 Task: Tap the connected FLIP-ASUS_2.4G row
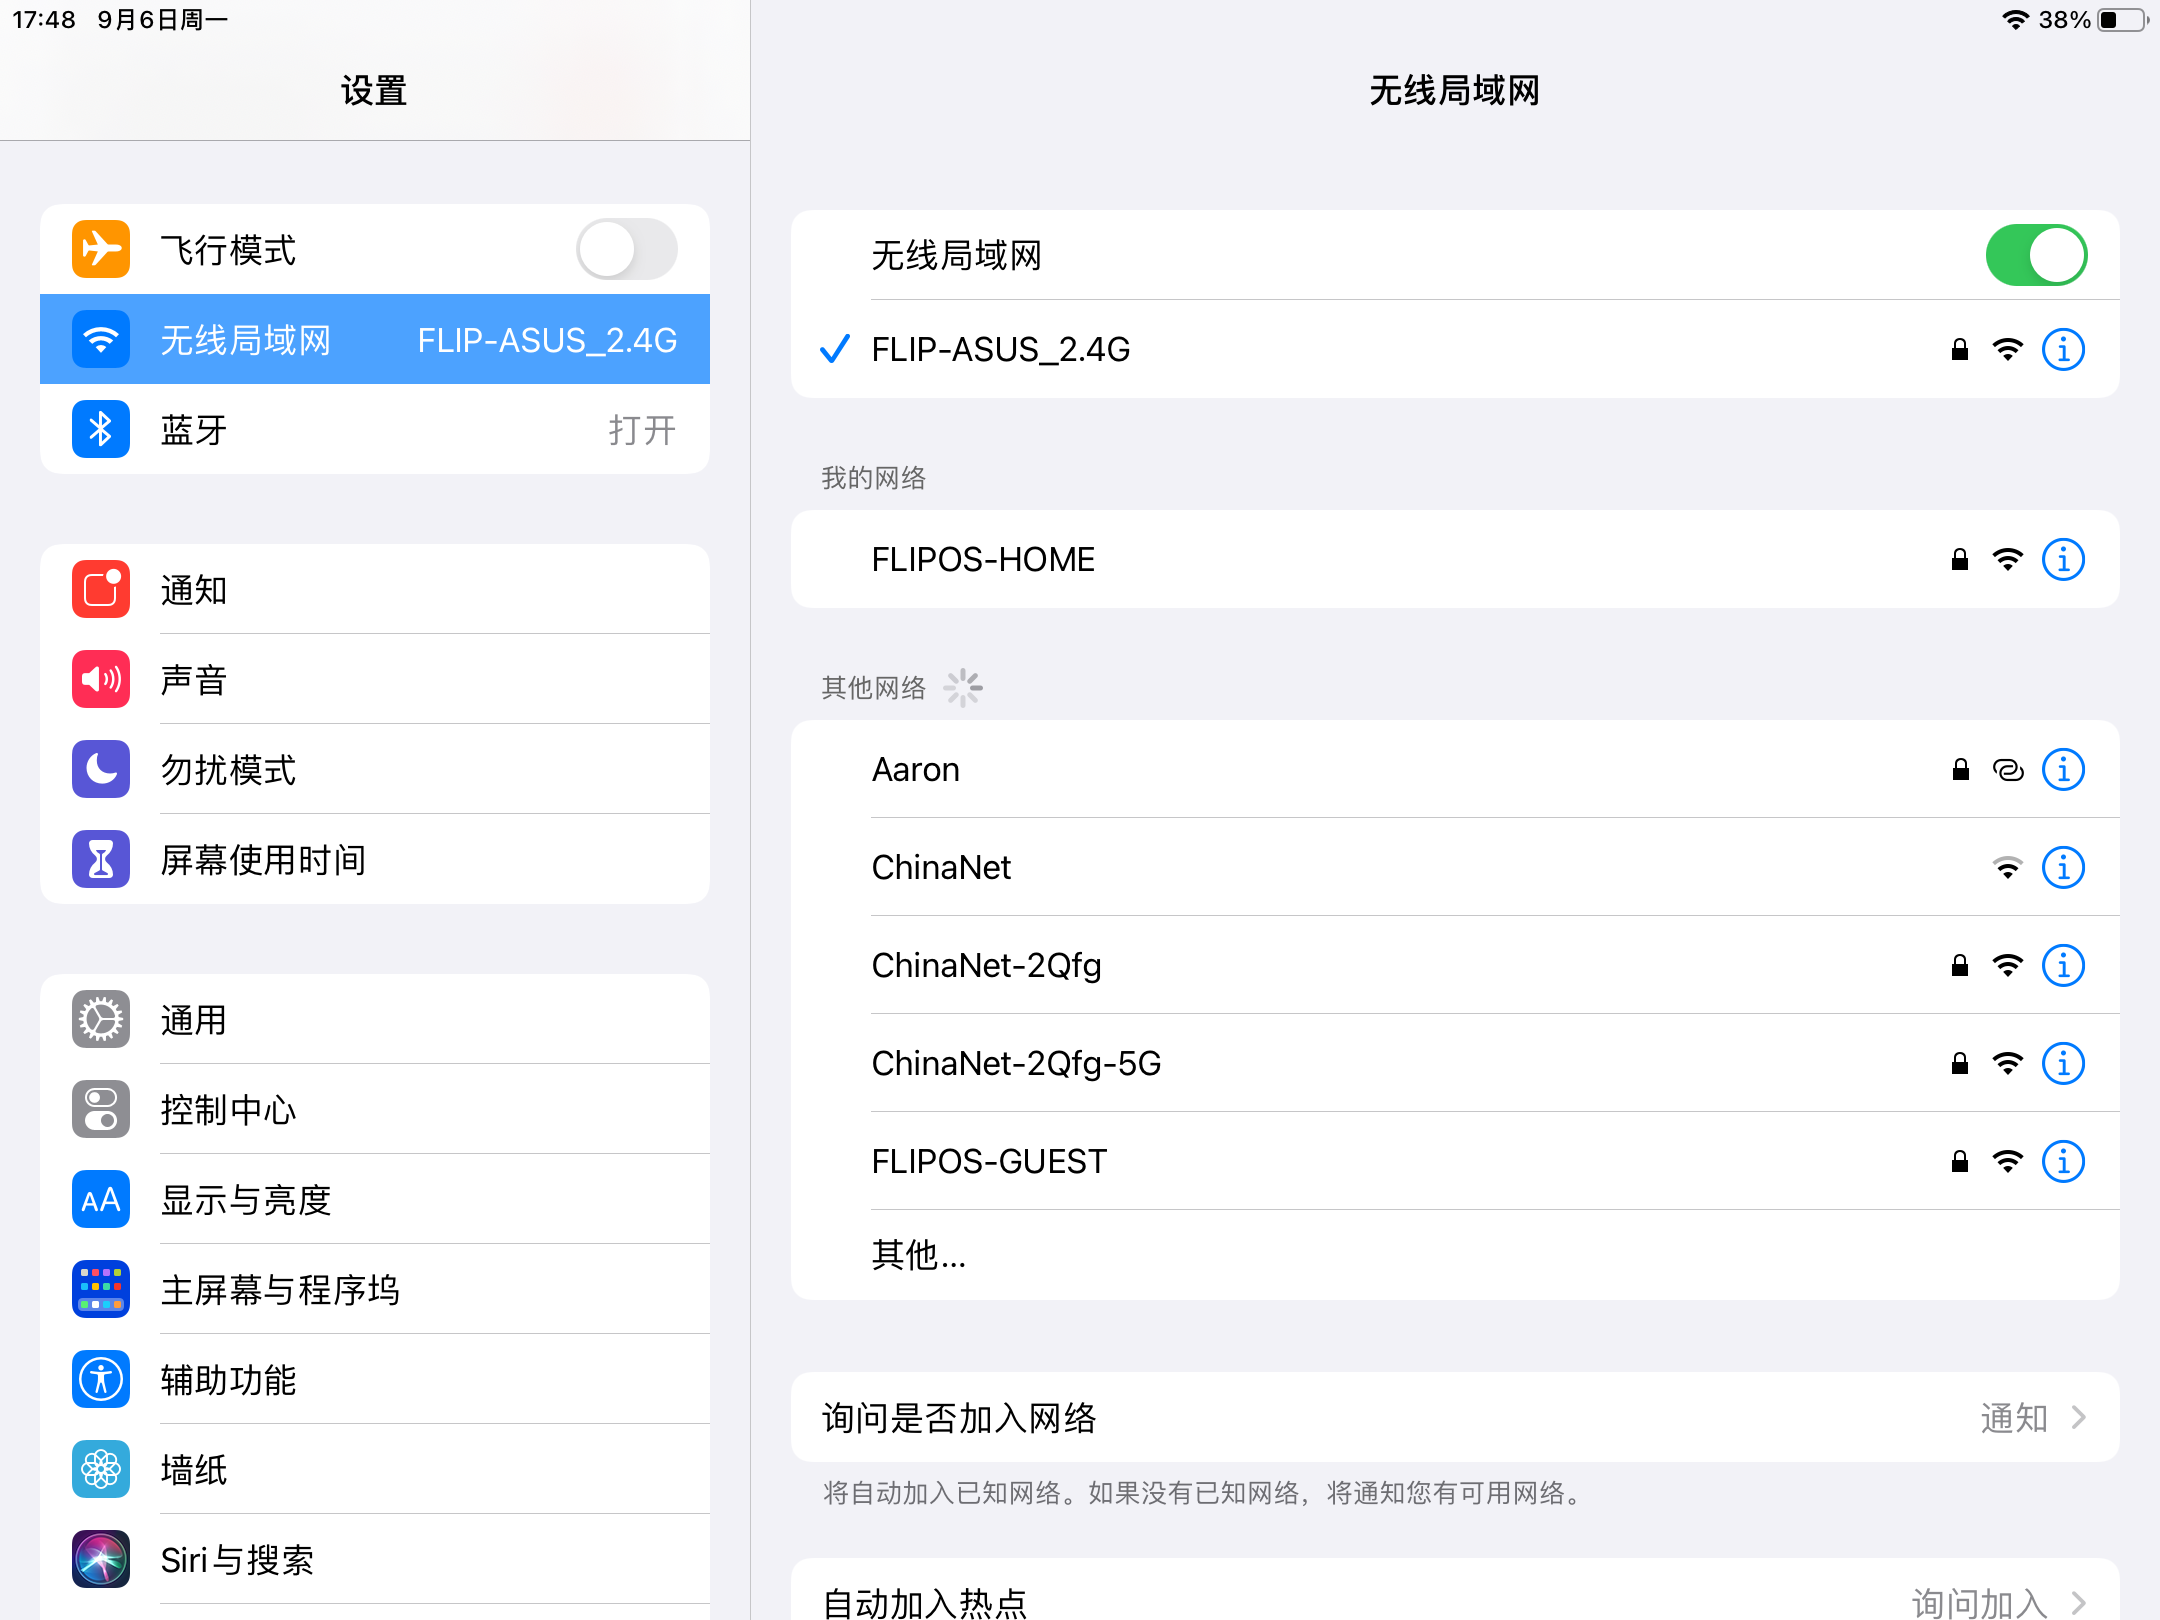1455,349
